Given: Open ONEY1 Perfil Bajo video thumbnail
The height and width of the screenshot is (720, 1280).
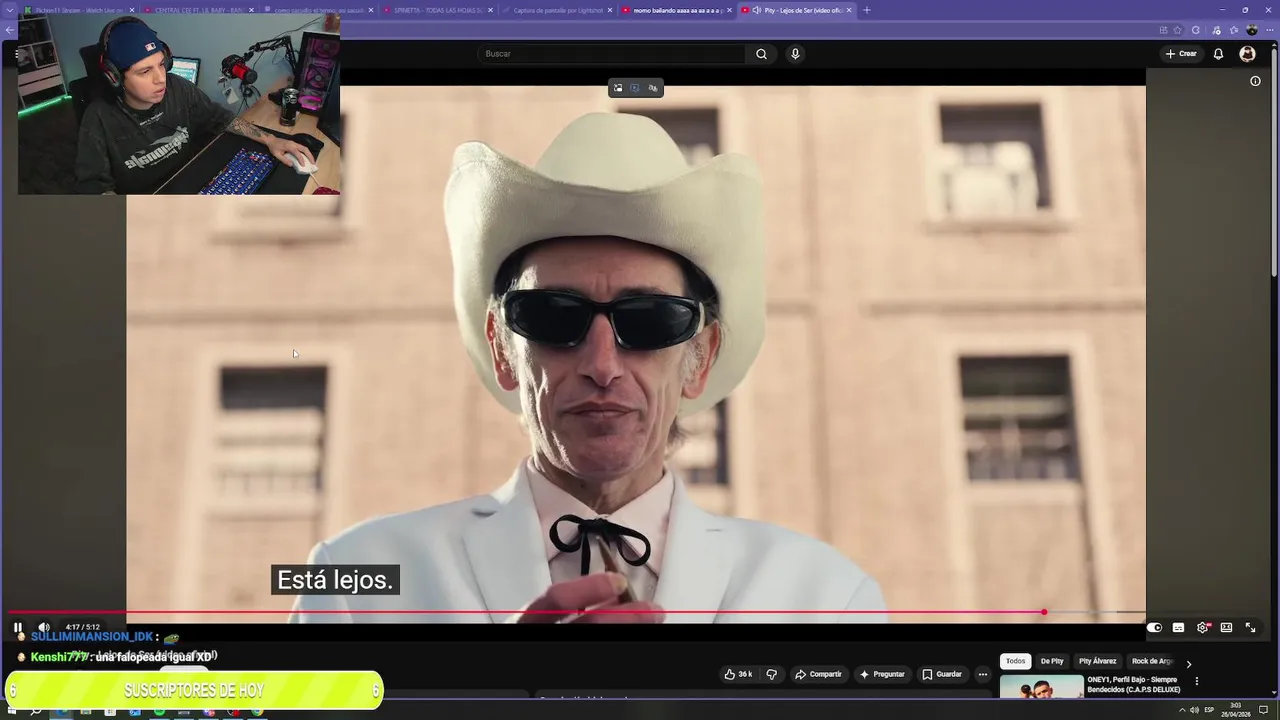Looking at the screenshot, I should point(1041,686).
